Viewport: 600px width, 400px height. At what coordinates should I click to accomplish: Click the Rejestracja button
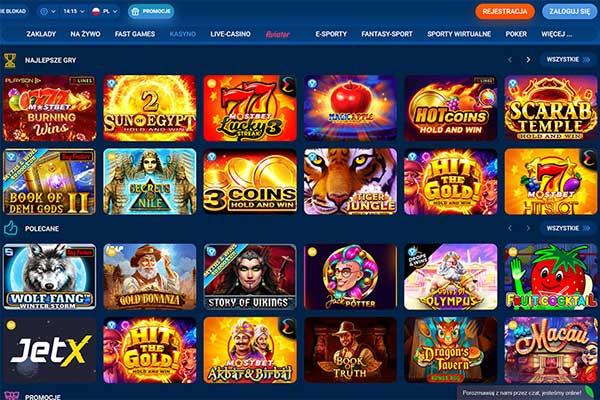[505, 11]
